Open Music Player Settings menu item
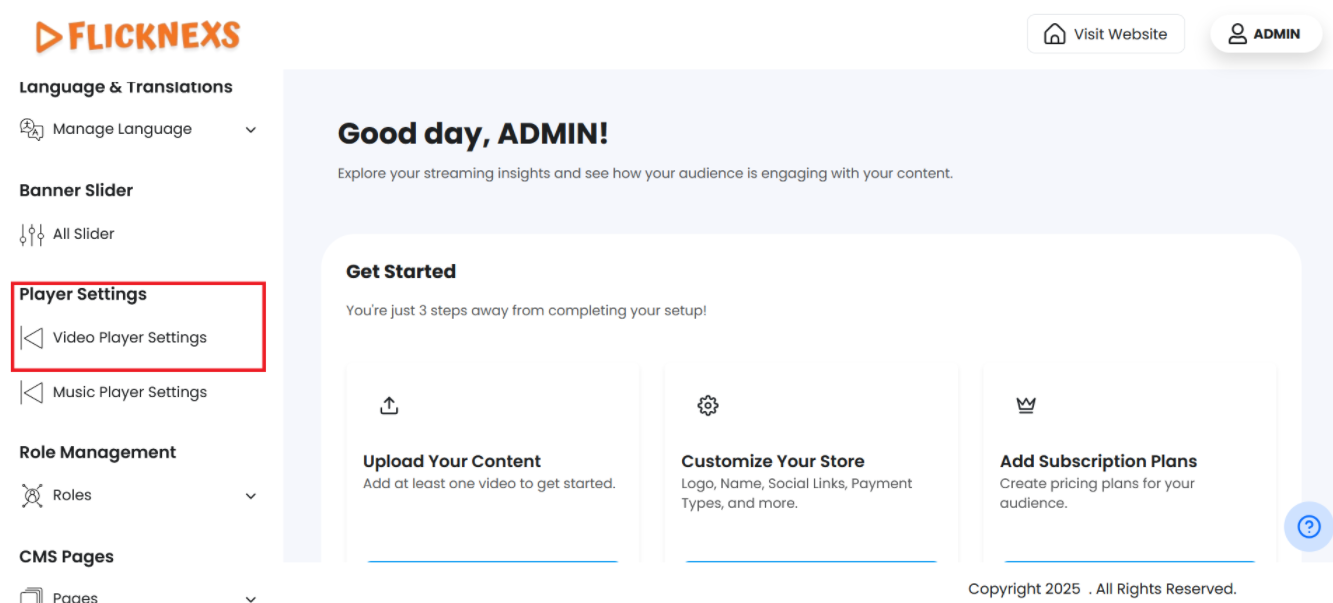Screen dimensions: 1333x603 (129, 392)
